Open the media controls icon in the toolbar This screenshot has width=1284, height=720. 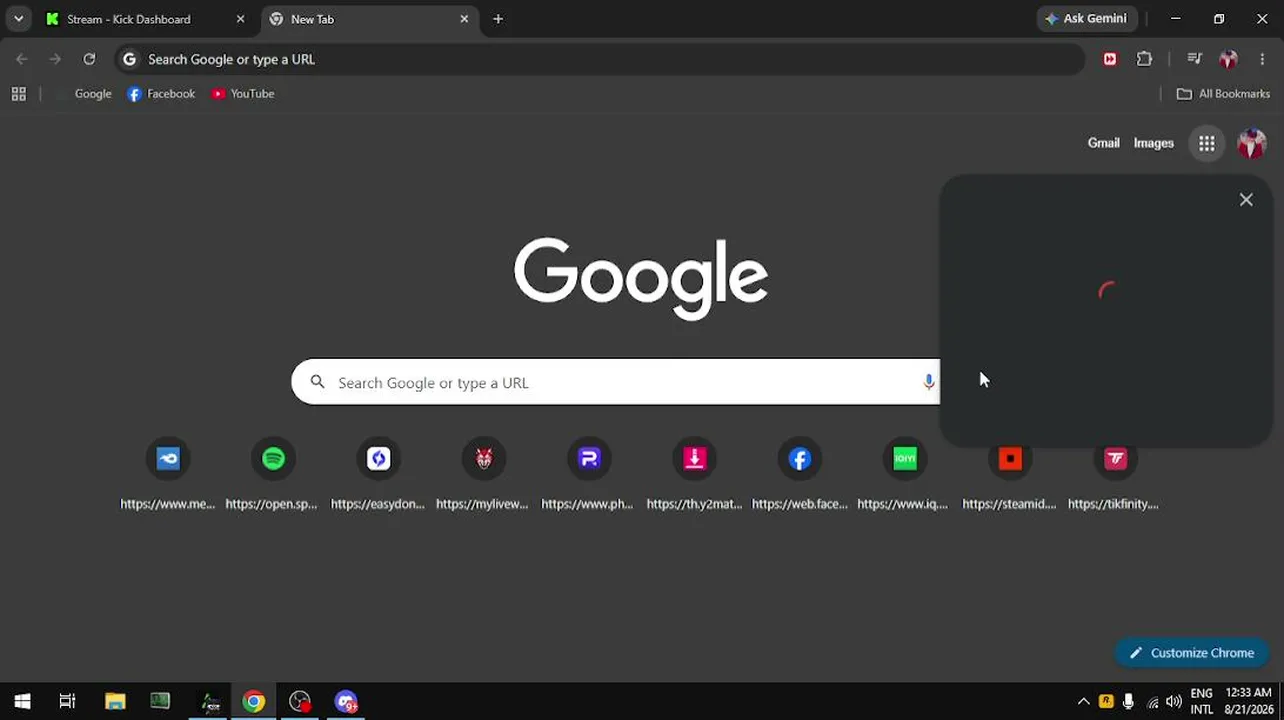click(x=1194, y=59)
